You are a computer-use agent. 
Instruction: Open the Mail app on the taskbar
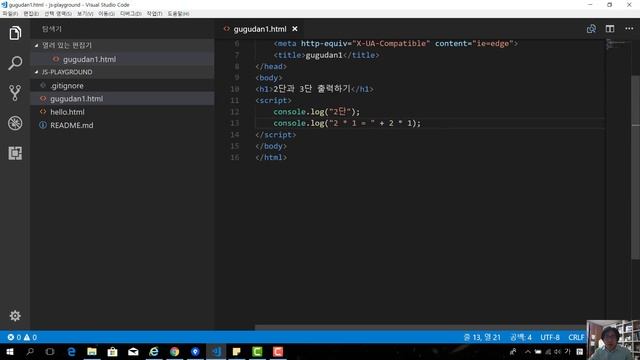click(133, 351)
